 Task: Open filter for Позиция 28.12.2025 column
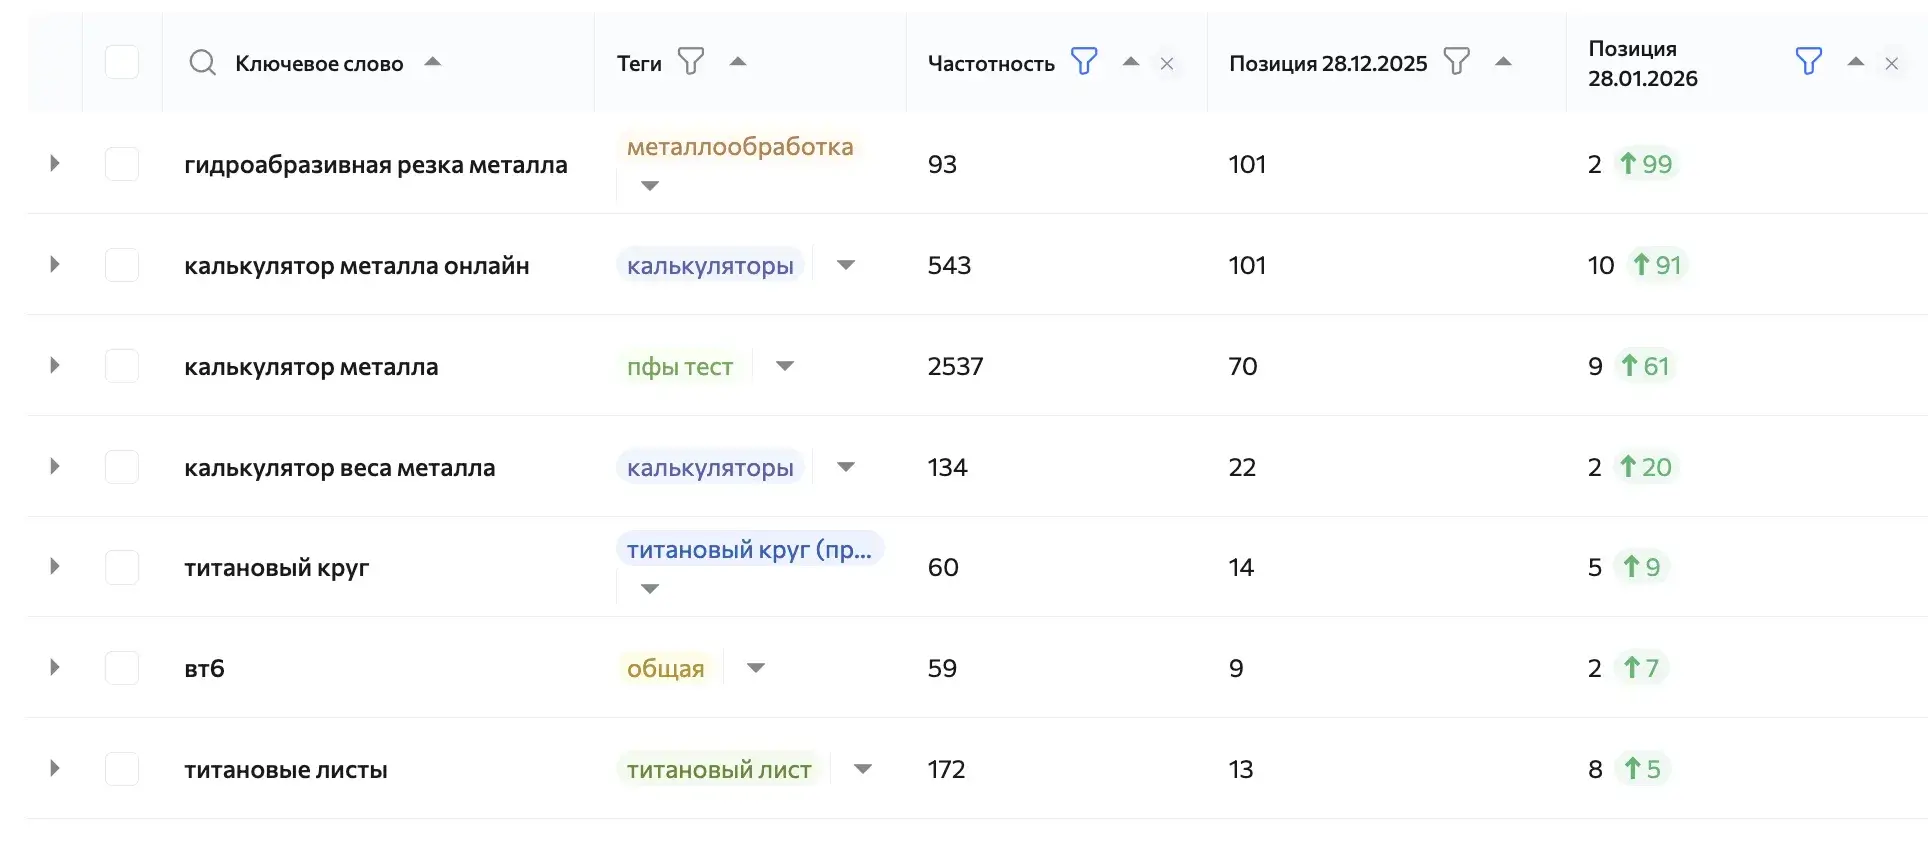(1457, 62)
